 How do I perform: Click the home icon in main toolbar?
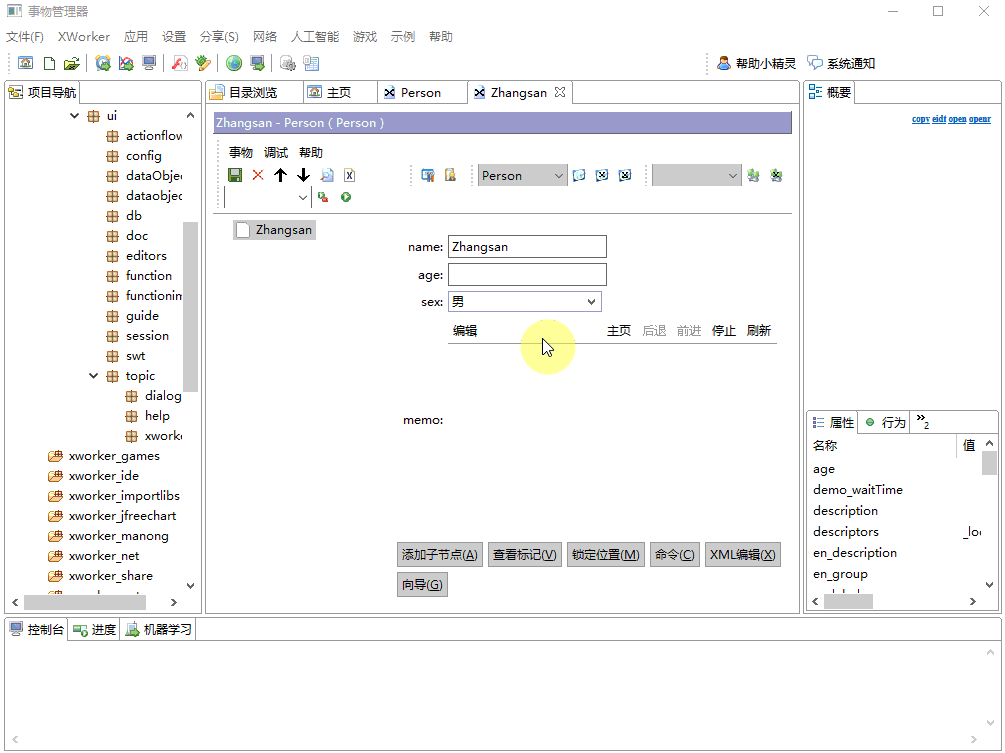click(26, 63)
